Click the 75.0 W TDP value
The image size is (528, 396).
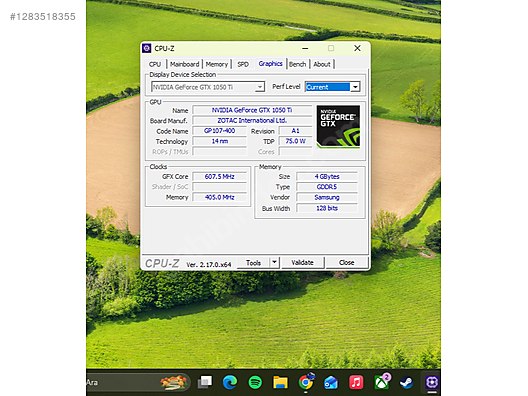(x=295, y=141)
